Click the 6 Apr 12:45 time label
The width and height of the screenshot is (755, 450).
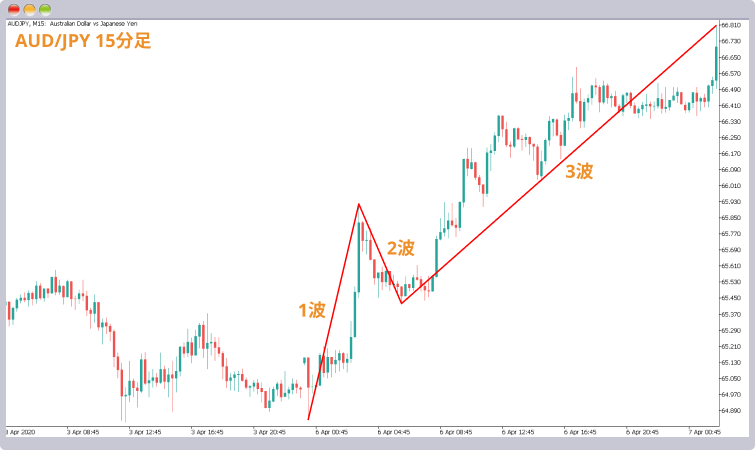(x=518, y=432)
